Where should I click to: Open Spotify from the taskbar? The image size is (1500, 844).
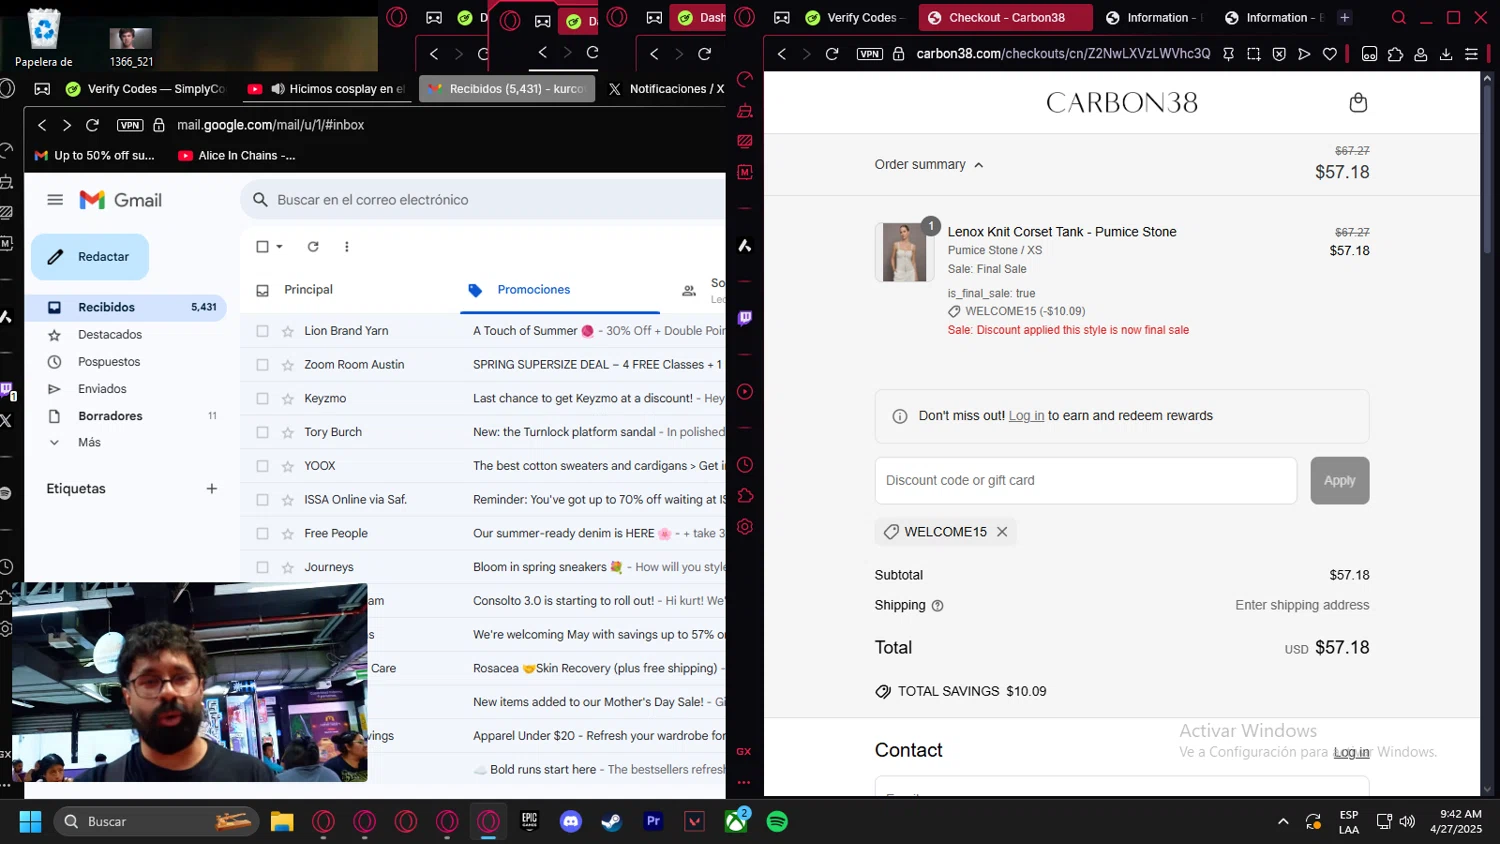coord(777,822)
